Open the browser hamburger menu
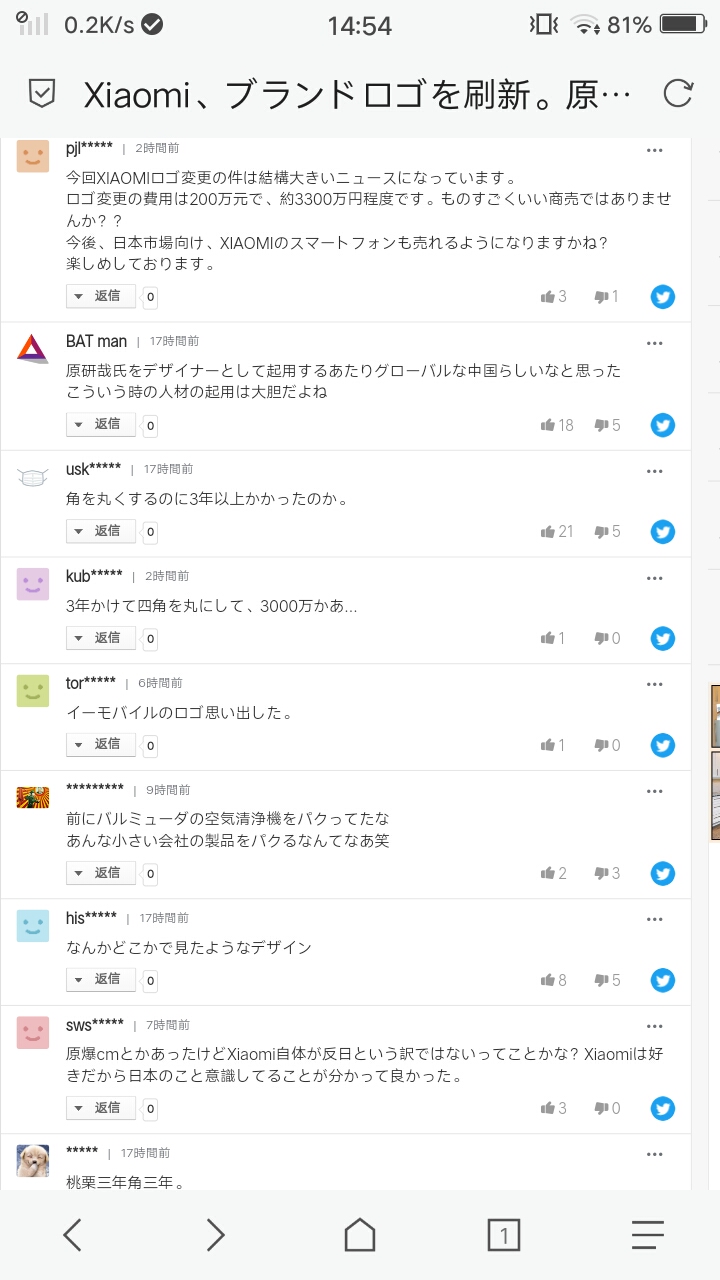The height and width of the screenshot is (1280, 720). tap(648, 1235)
